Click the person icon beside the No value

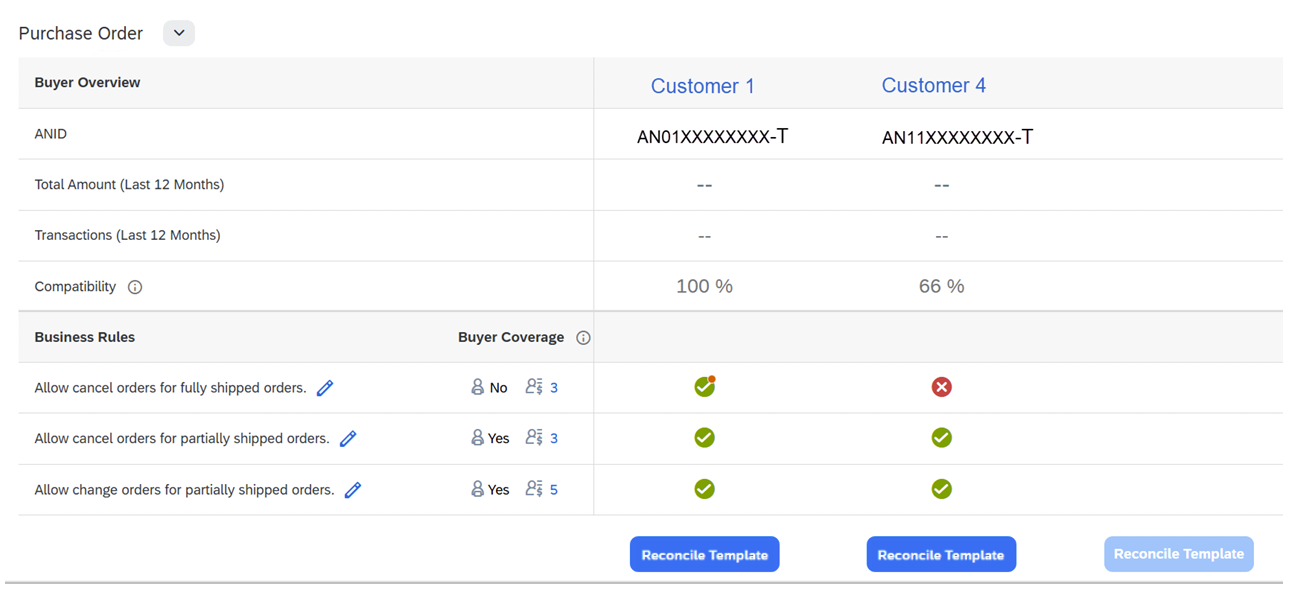click(477, 386)
